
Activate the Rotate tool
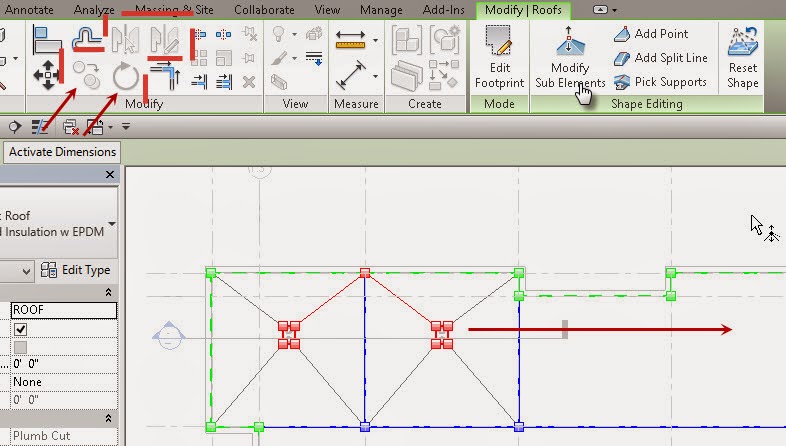pos(125,76)
